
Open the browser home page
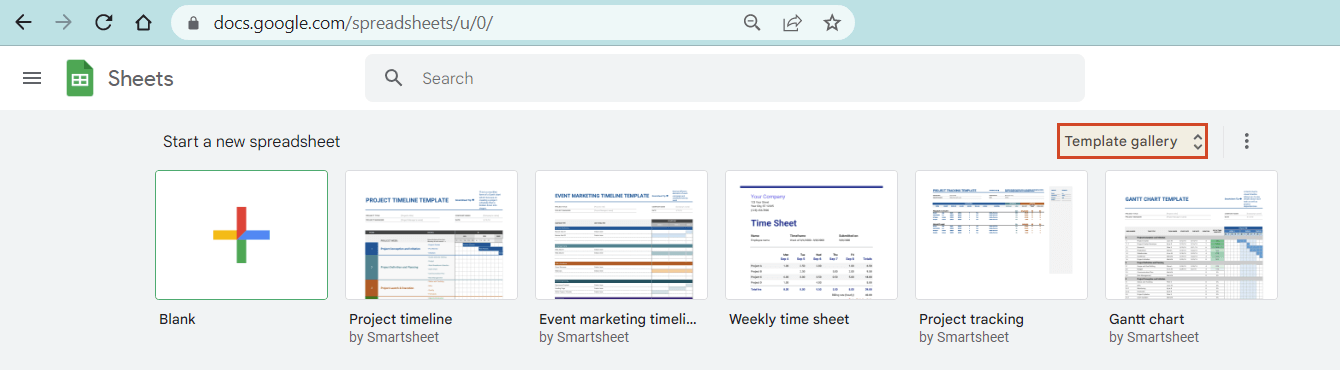click(143, 23)
